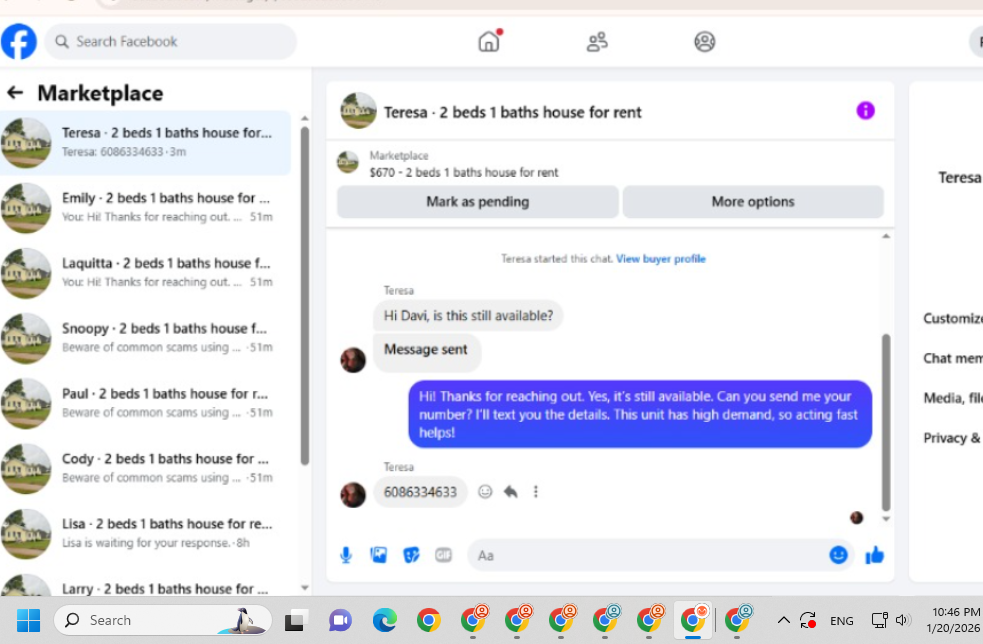Image resolution: width=983 pixels, height=644 pixels.
Task: Click the ENG language indicator
Action: [x=841, y=621]
